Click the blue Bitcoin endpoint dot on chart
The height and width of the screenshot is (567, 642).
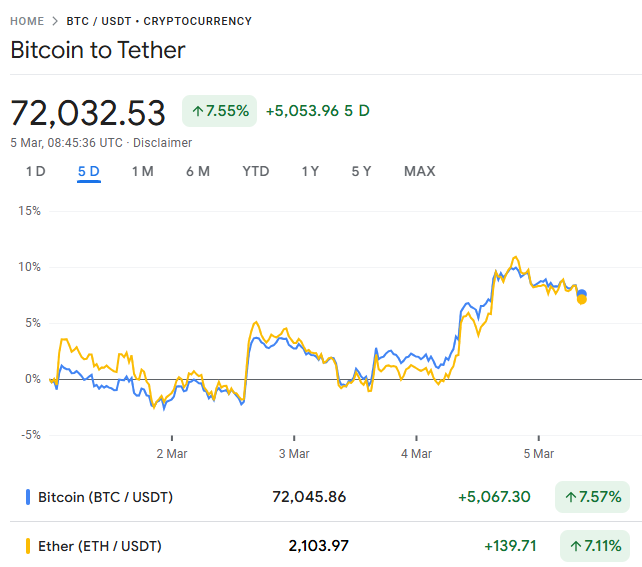(x=582, y=294)
